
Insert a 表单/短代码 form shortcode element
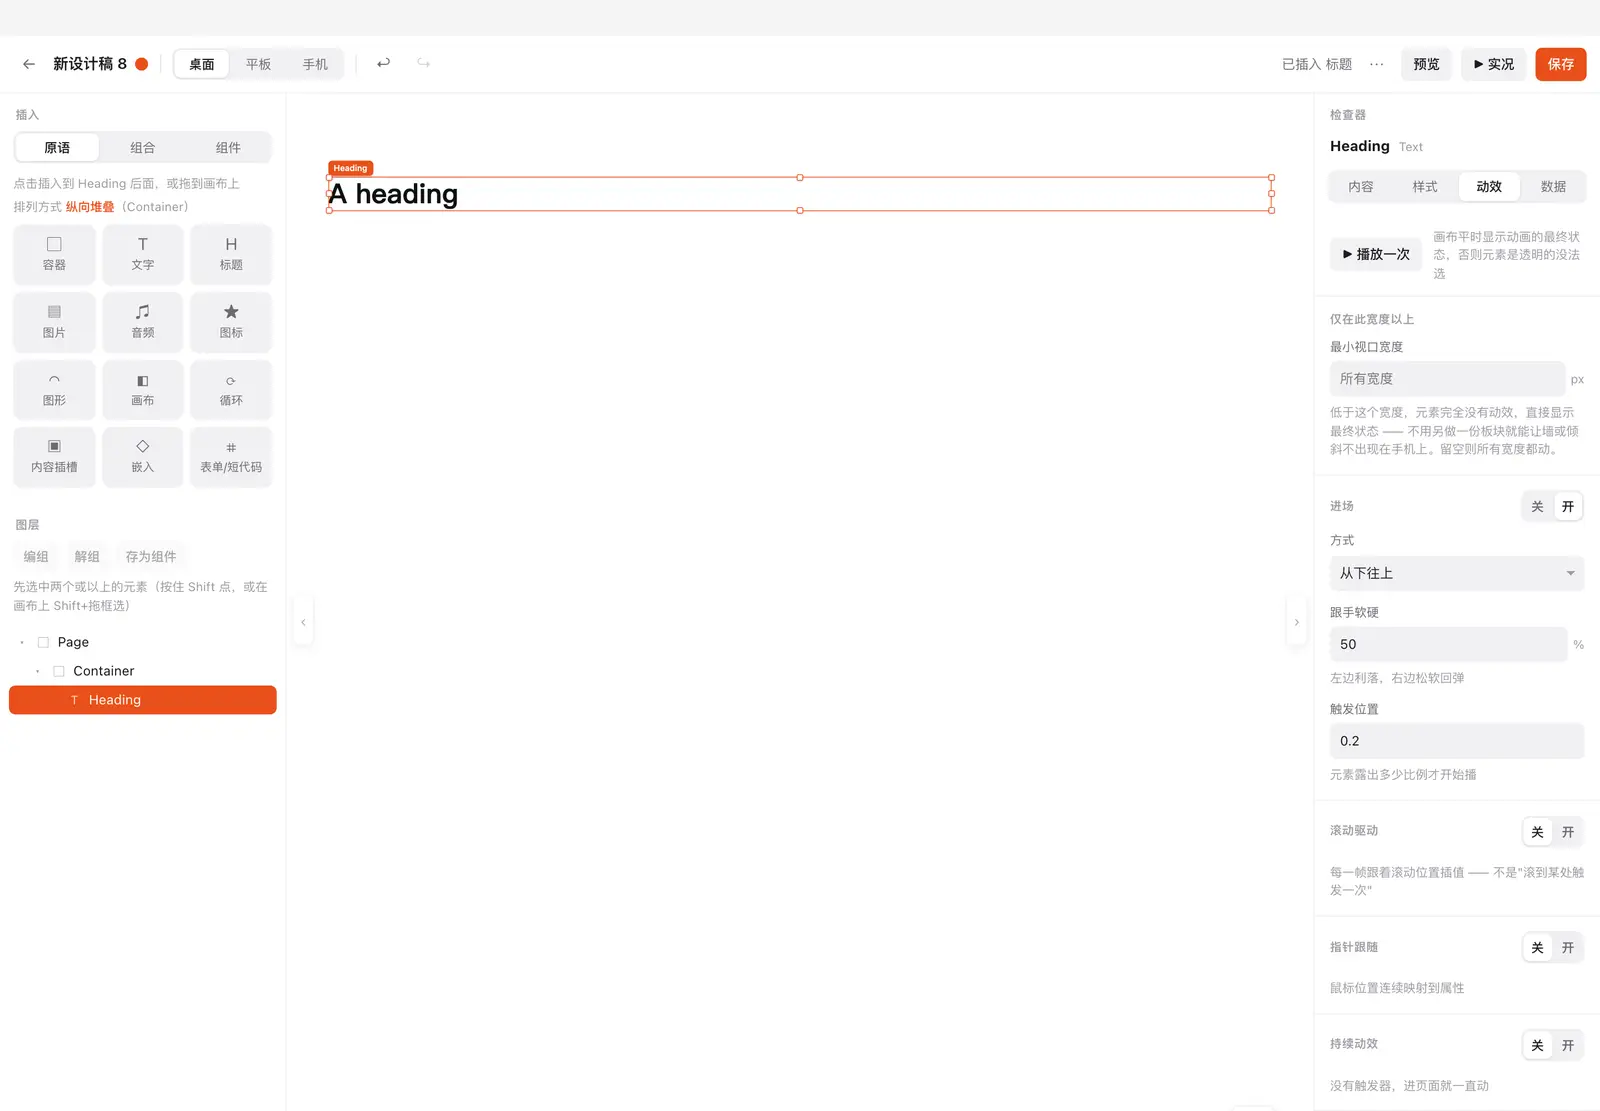click(x=231, y=457)
